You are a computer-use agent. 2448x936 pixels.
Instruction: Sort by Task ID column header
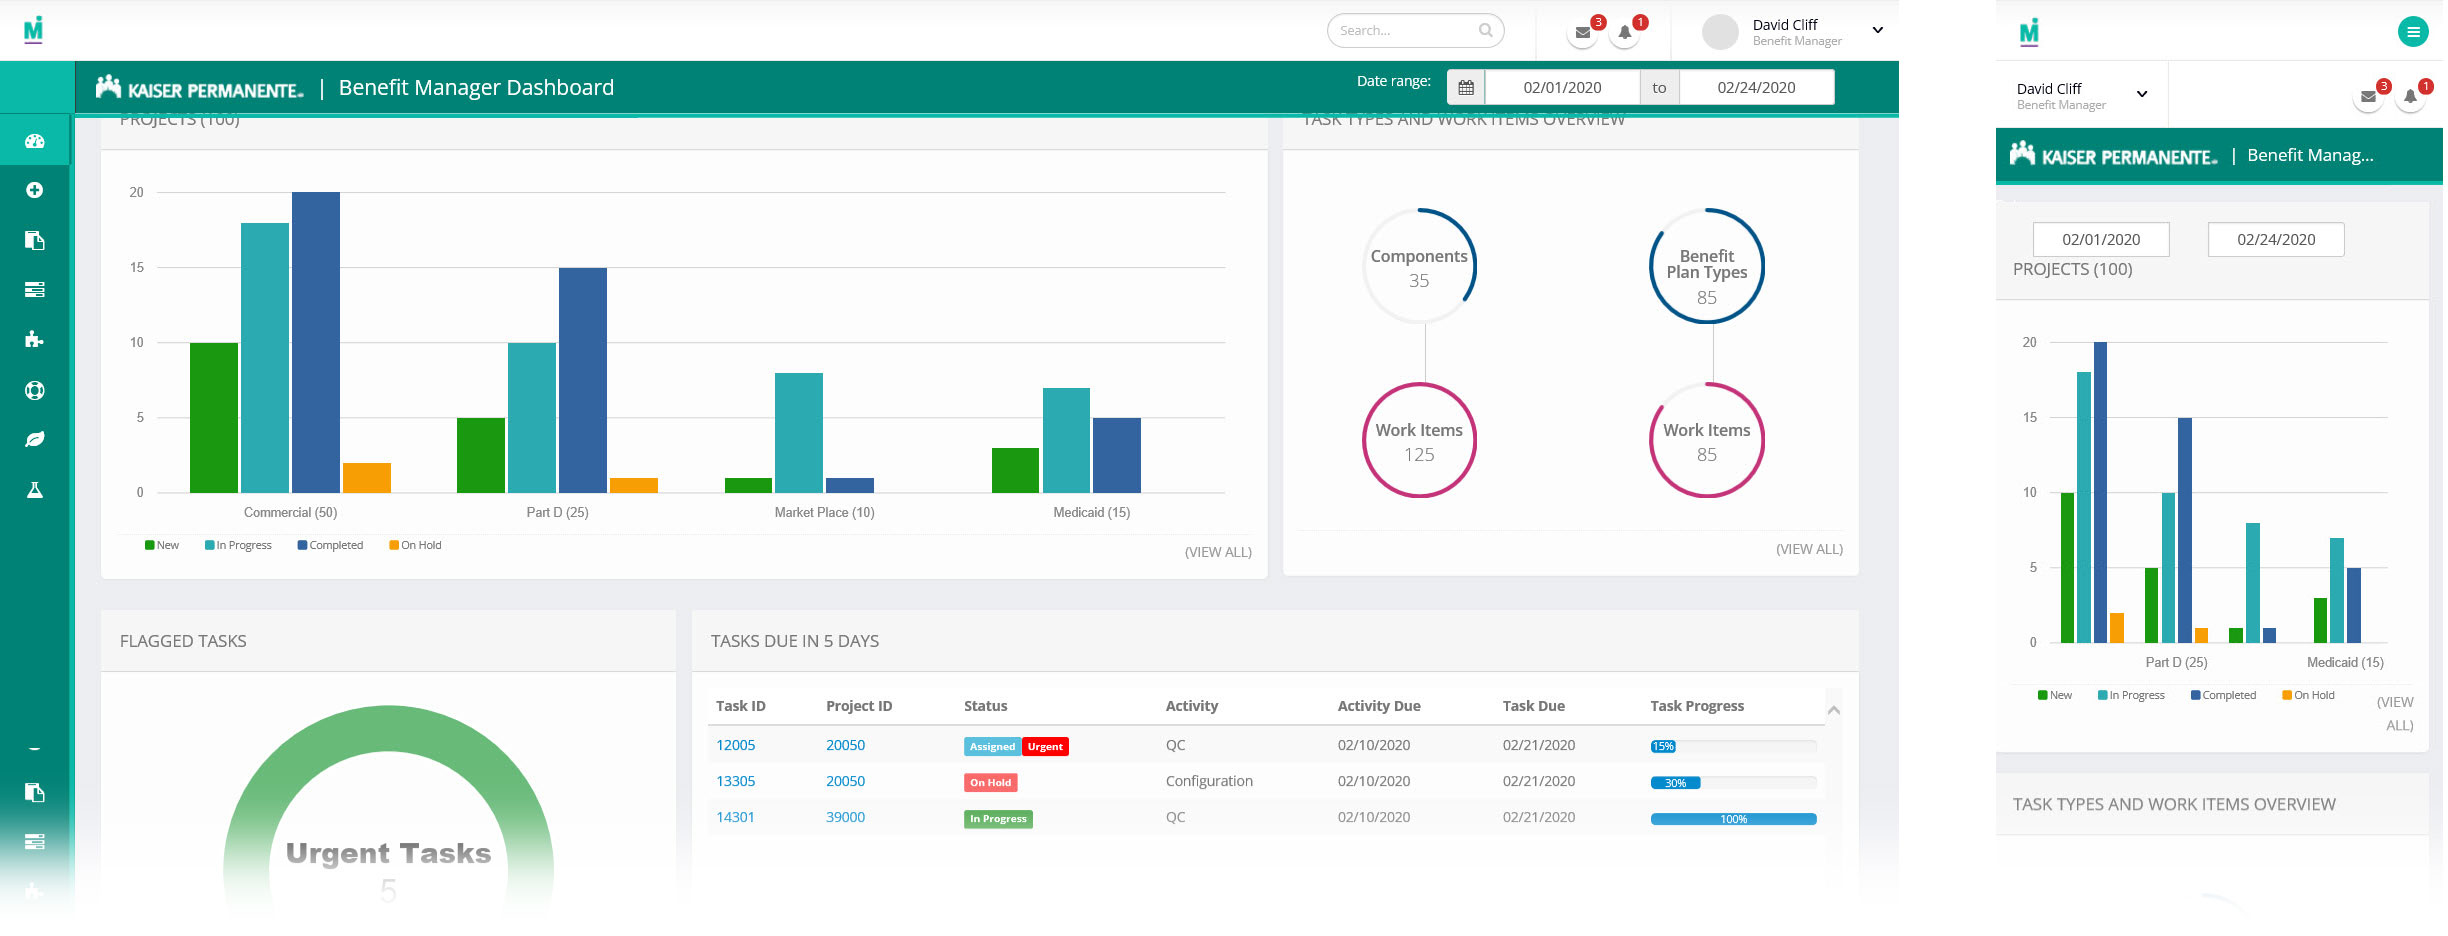coord(741,706)
